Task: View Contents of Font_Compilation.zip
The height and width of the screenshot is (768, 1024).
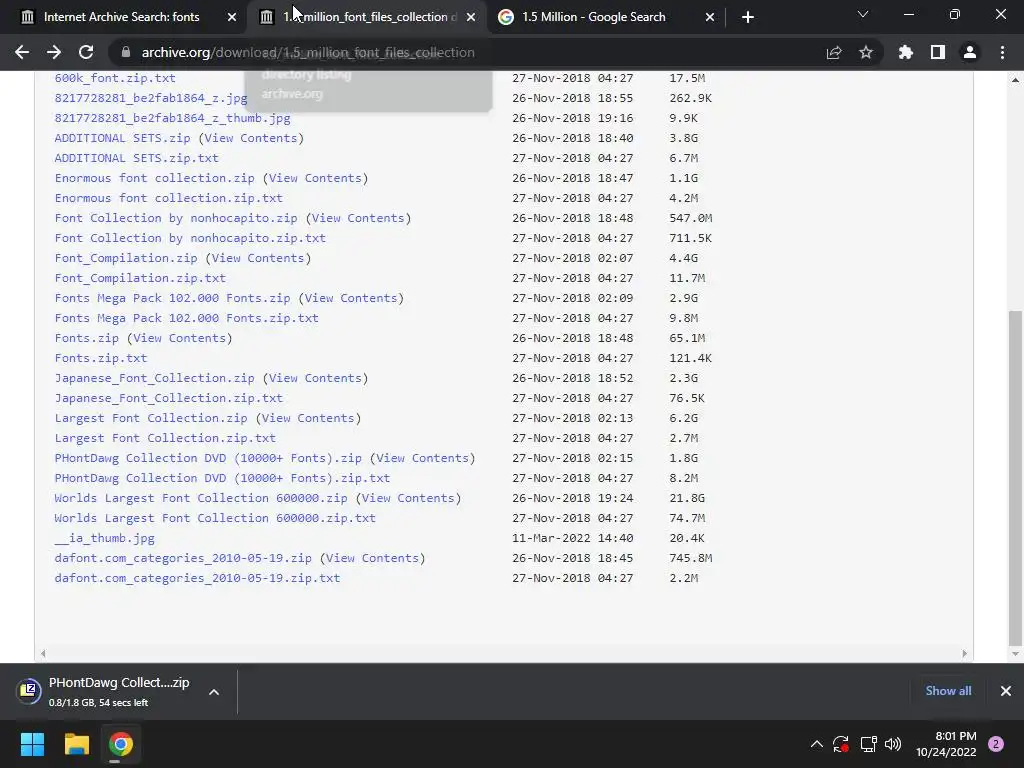Action: tap(258, 258)
